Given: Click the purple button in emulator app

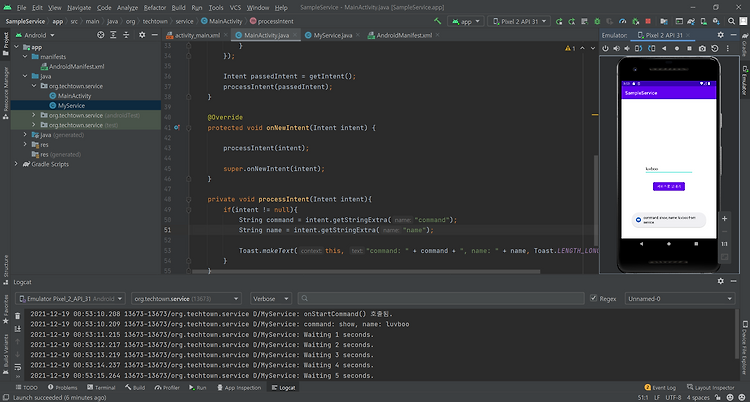Looking at the screenshot, I should click(669, 186).
